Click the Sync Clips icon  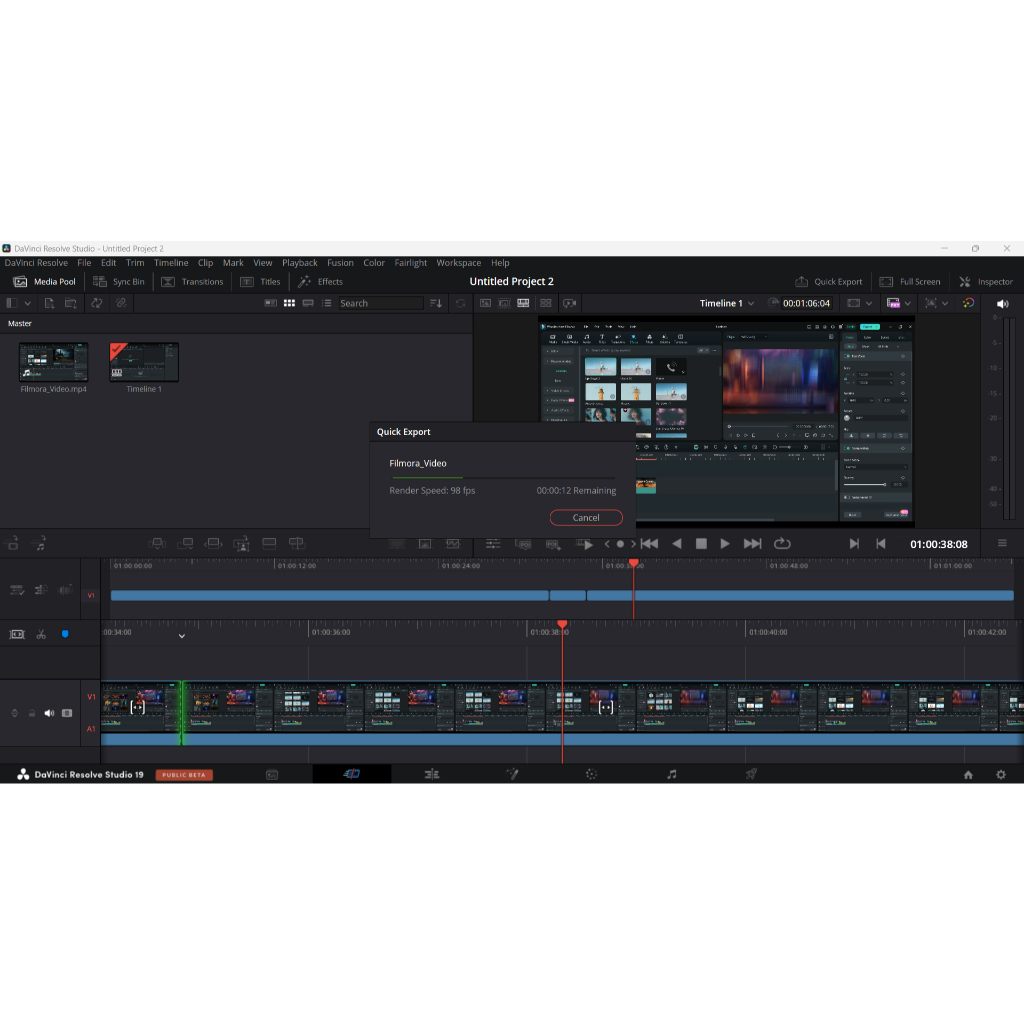[x=97, y=303]
